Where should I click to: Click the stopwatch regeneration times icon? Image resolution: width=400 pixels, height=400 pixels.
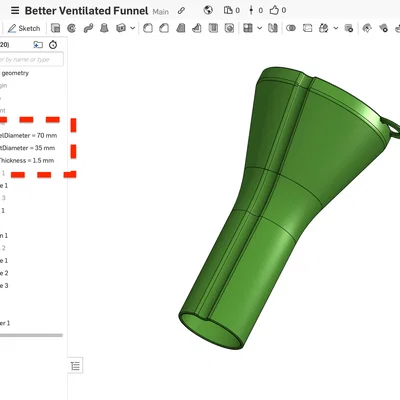coord(53,45)
